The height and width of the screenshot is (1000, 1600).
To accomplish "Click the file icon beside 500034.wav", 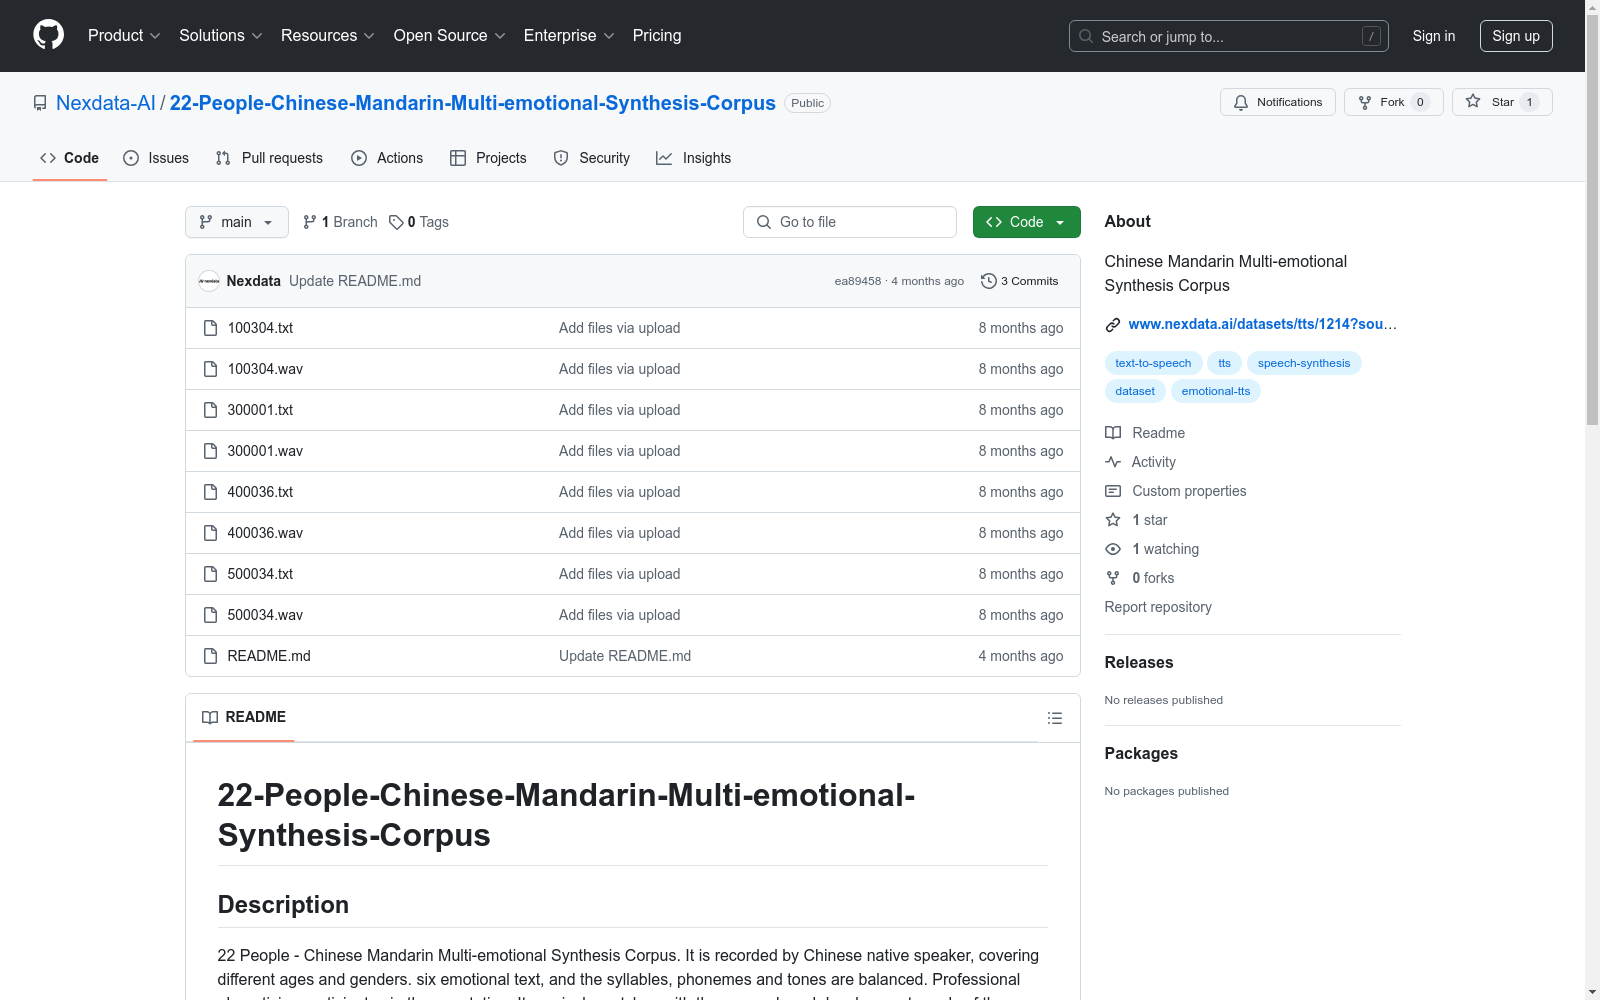I will pos(210,615).
